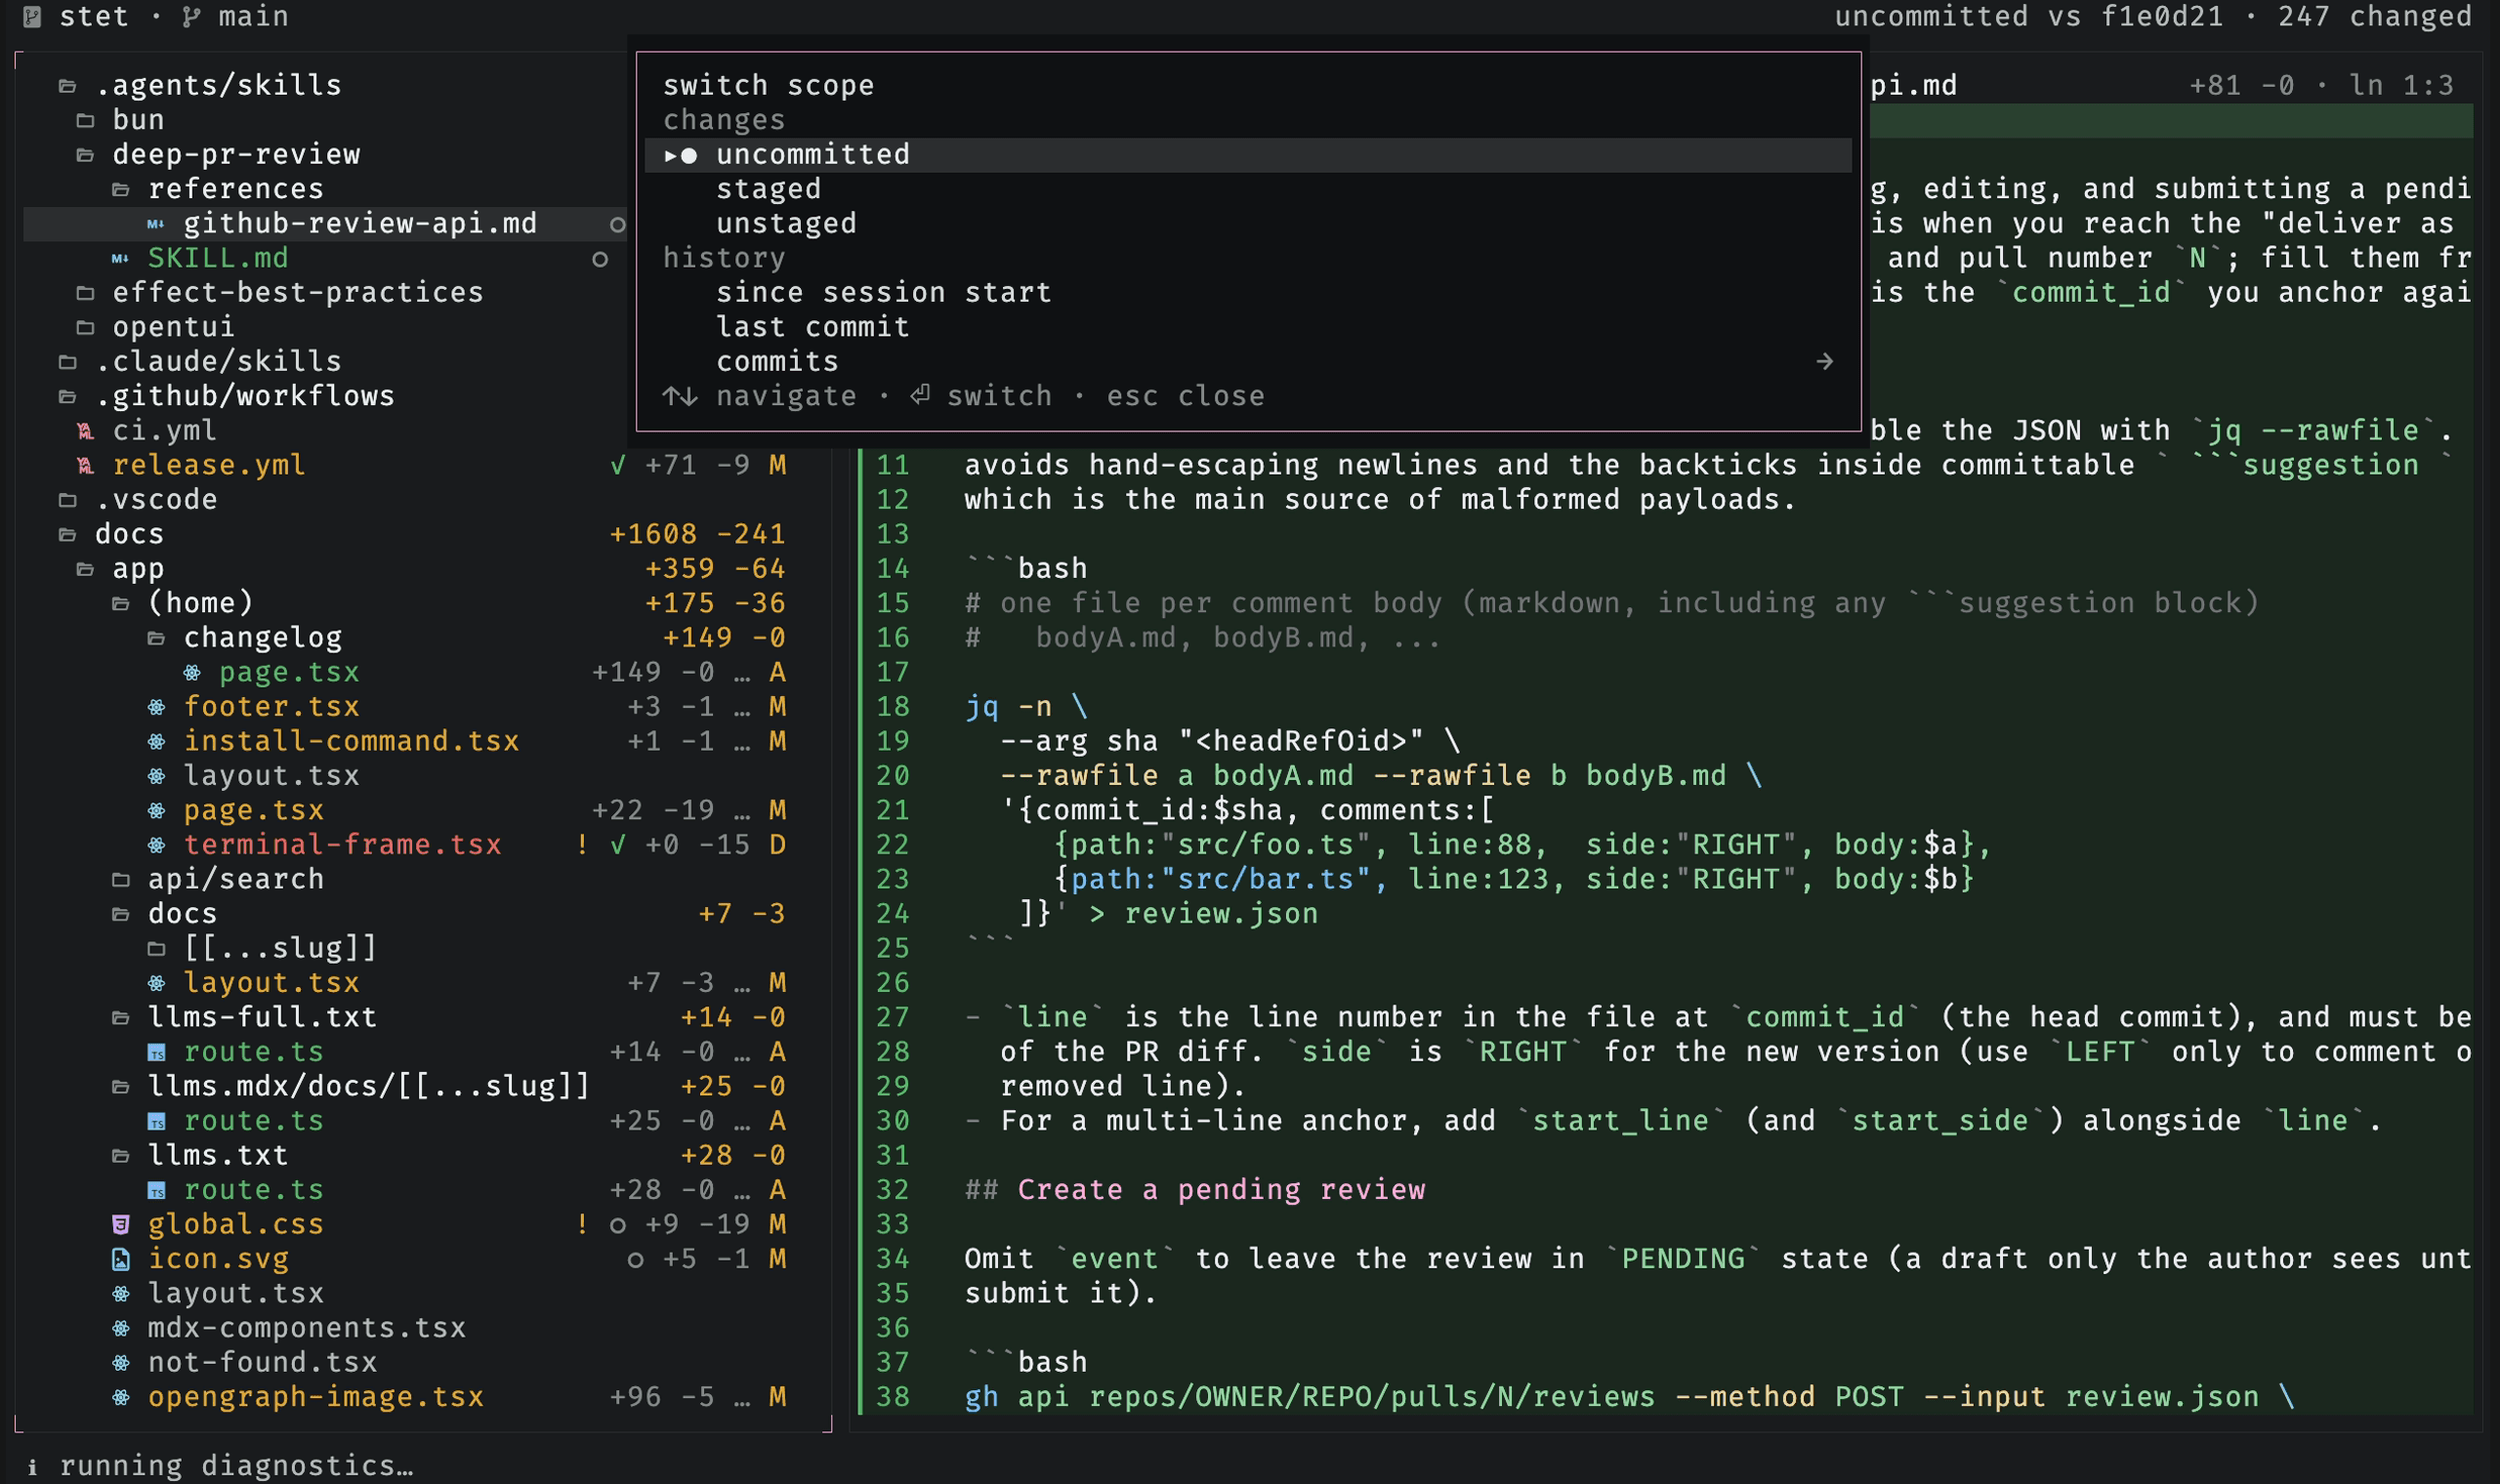Viewport: 2500px width, 1484px height.
Task: Click the Markdown icon next to SKILL.md
Action: pos(120,259)
